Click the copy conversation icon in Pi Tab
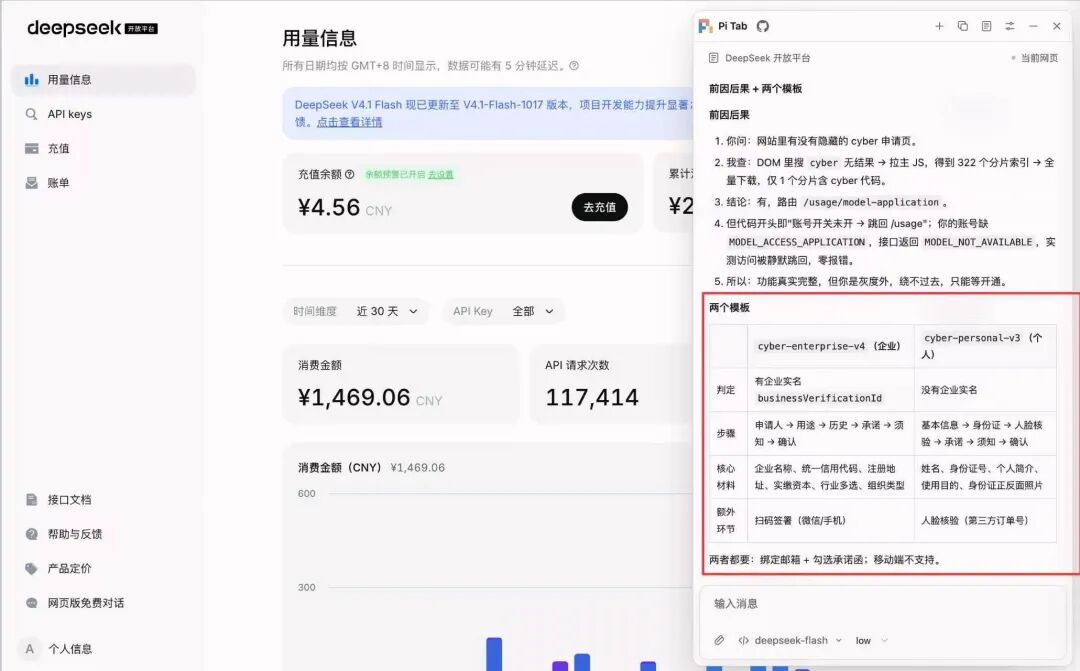 pyautogui.click(x=962, y=26)
